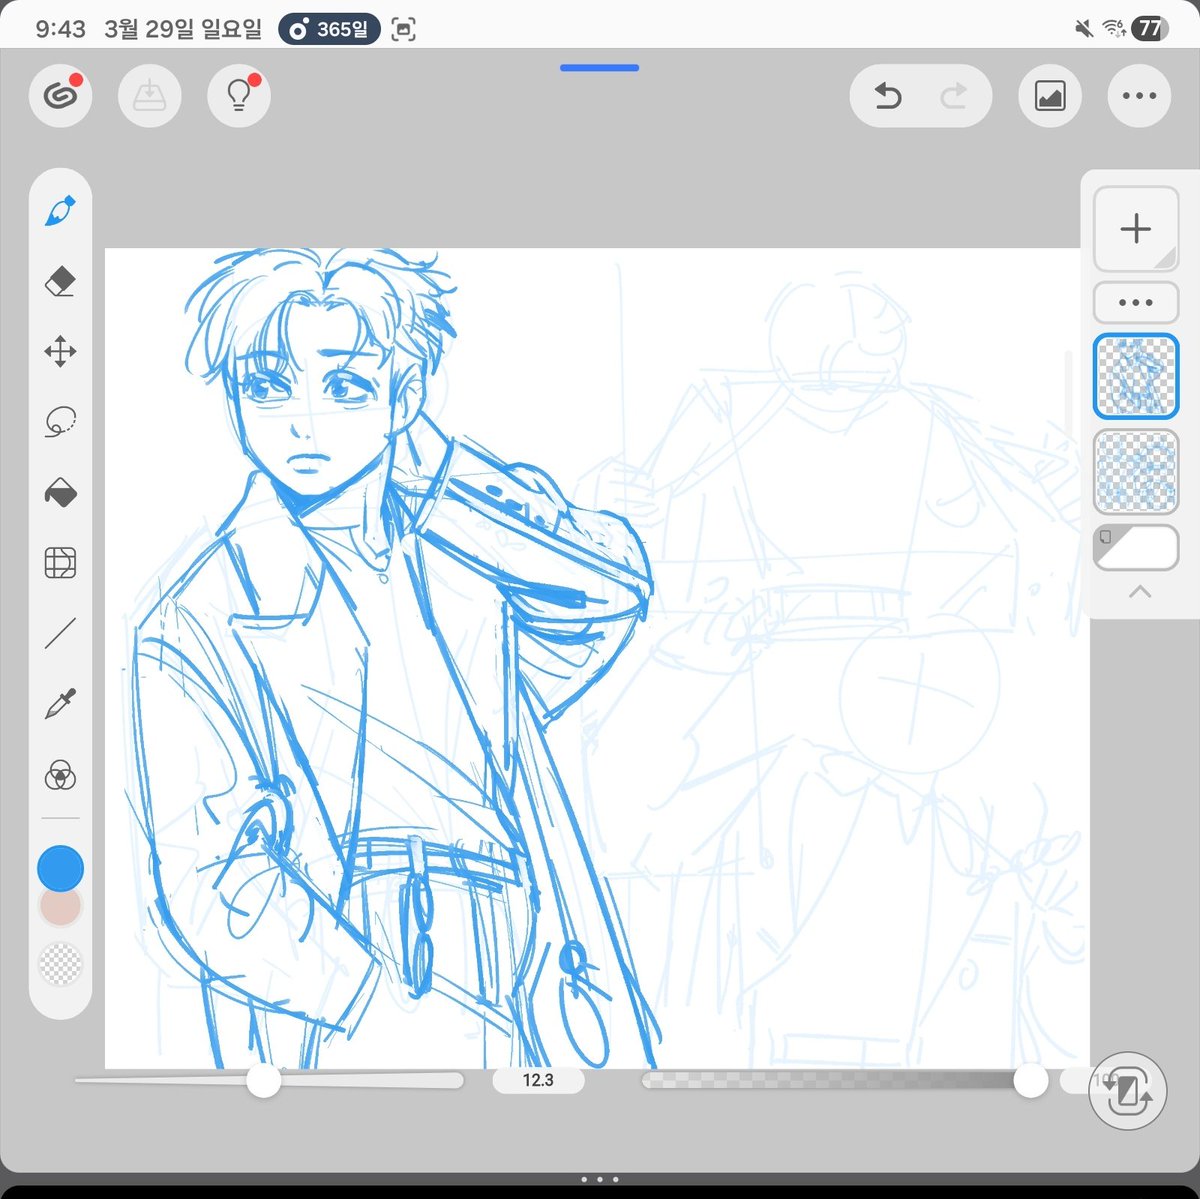Click the opacity slider handle
This screenshot has width=1200, height=1199.
pos(1030,1080)
